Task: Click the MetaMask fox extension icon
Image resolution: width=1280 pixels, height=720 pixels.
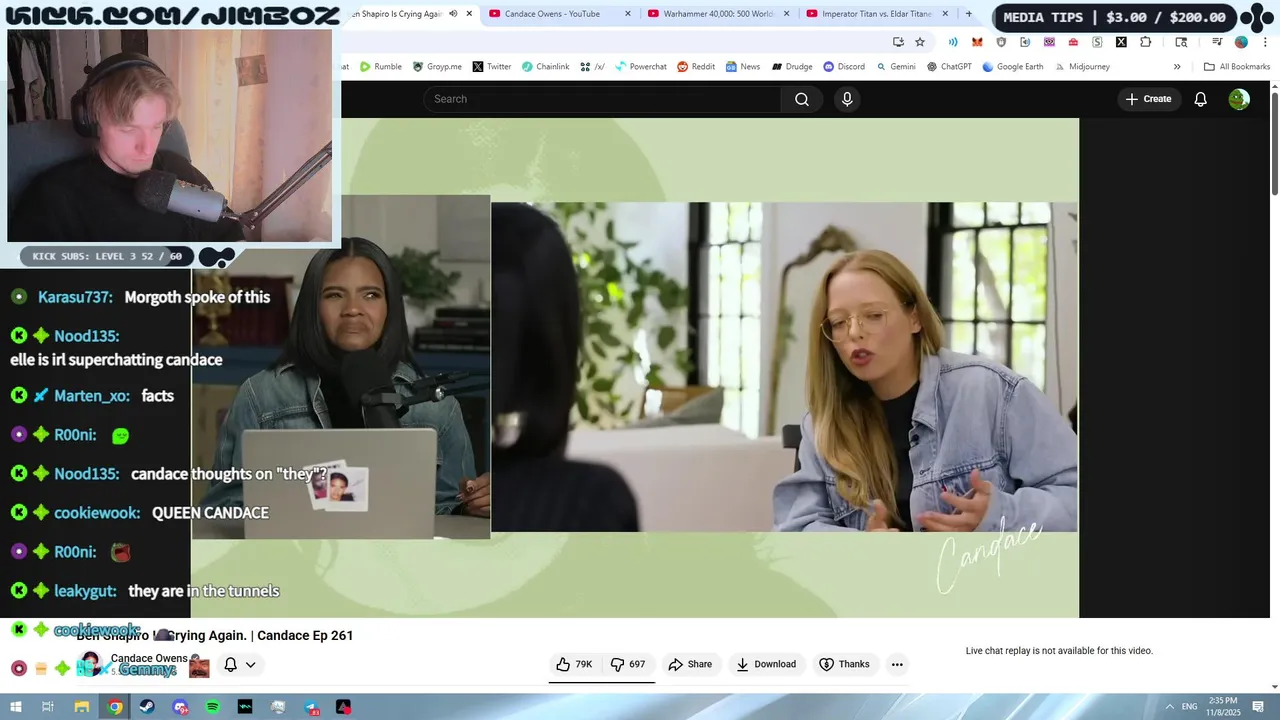Action: [x=977, y=42]
